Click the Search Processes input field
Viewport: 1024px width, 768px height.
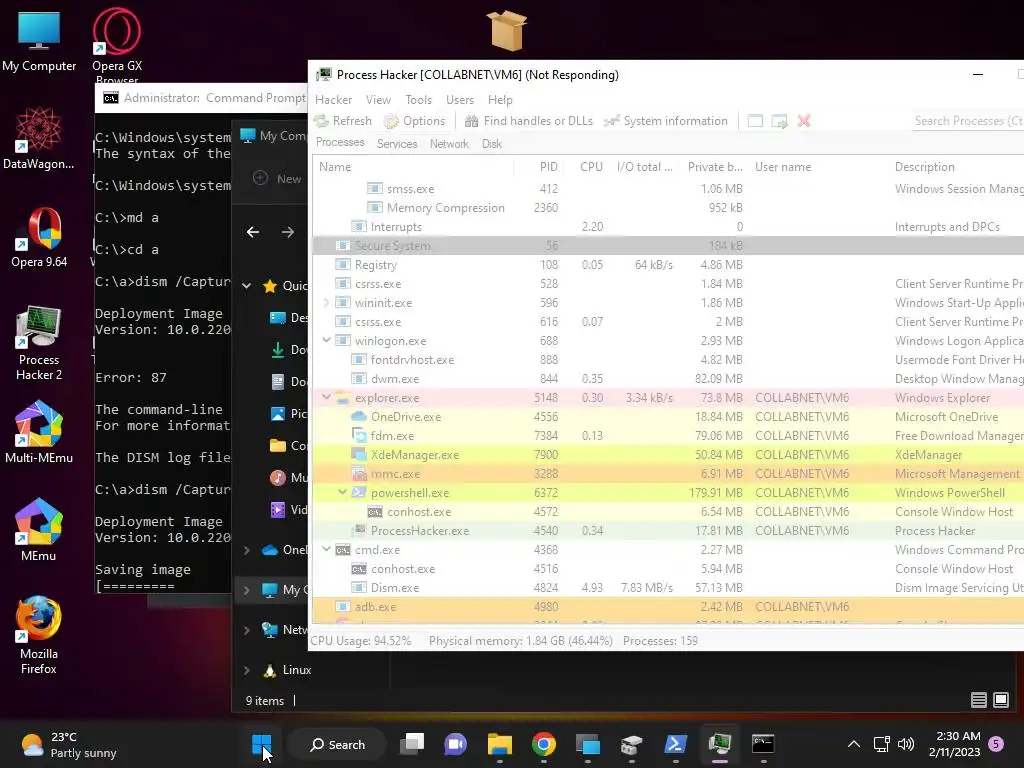[x=968, y=121]
